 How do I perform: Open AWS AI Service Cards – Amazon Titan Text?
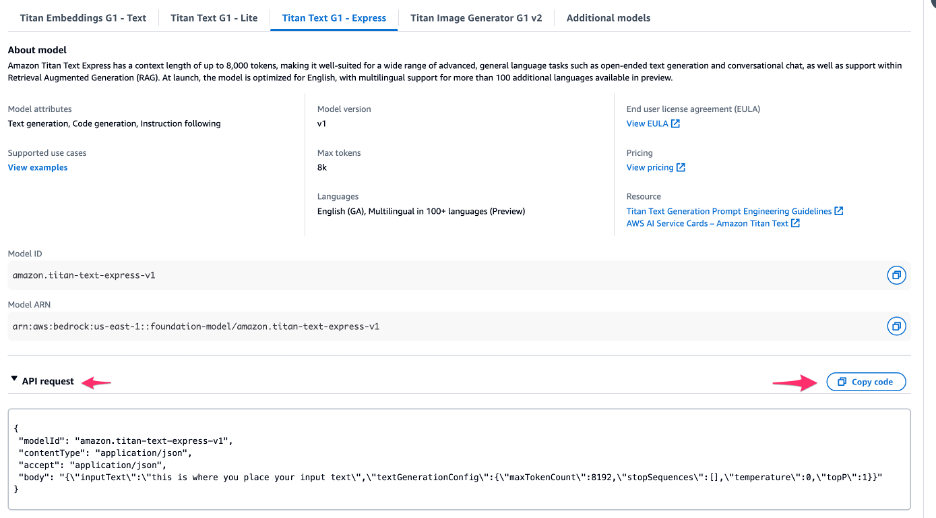707,224
